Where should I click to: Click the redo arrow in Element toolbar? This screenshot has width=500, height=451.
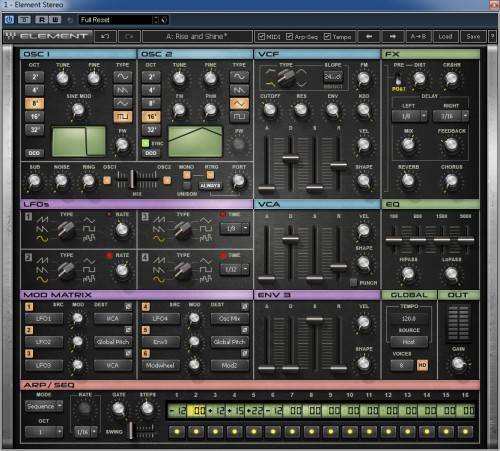pos(129,36)
